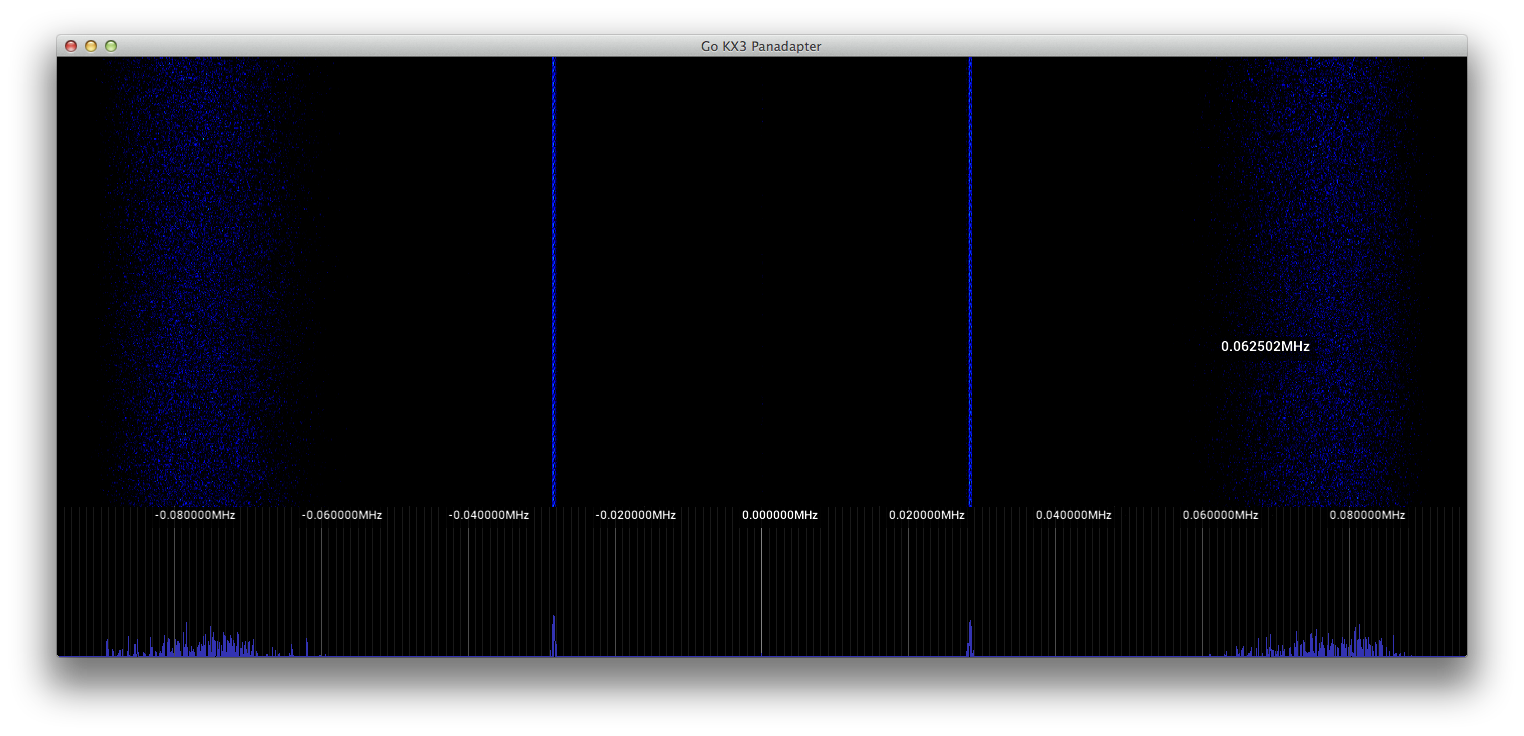Select the -0.060000MHz frequency label
This screenshot has width=1524, height=736.
pyautogui.click(x=342, y=515)
